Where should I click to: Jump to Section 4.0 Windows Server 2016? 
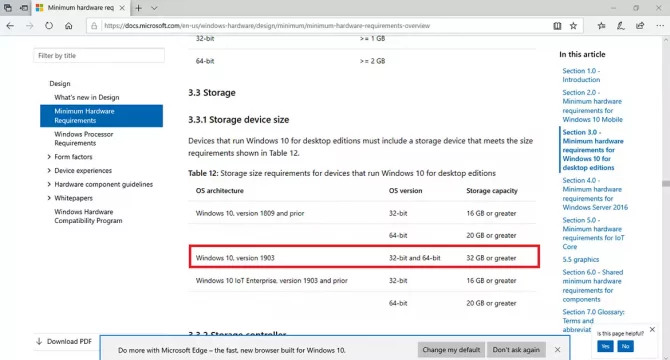click(x=595, y=194)
